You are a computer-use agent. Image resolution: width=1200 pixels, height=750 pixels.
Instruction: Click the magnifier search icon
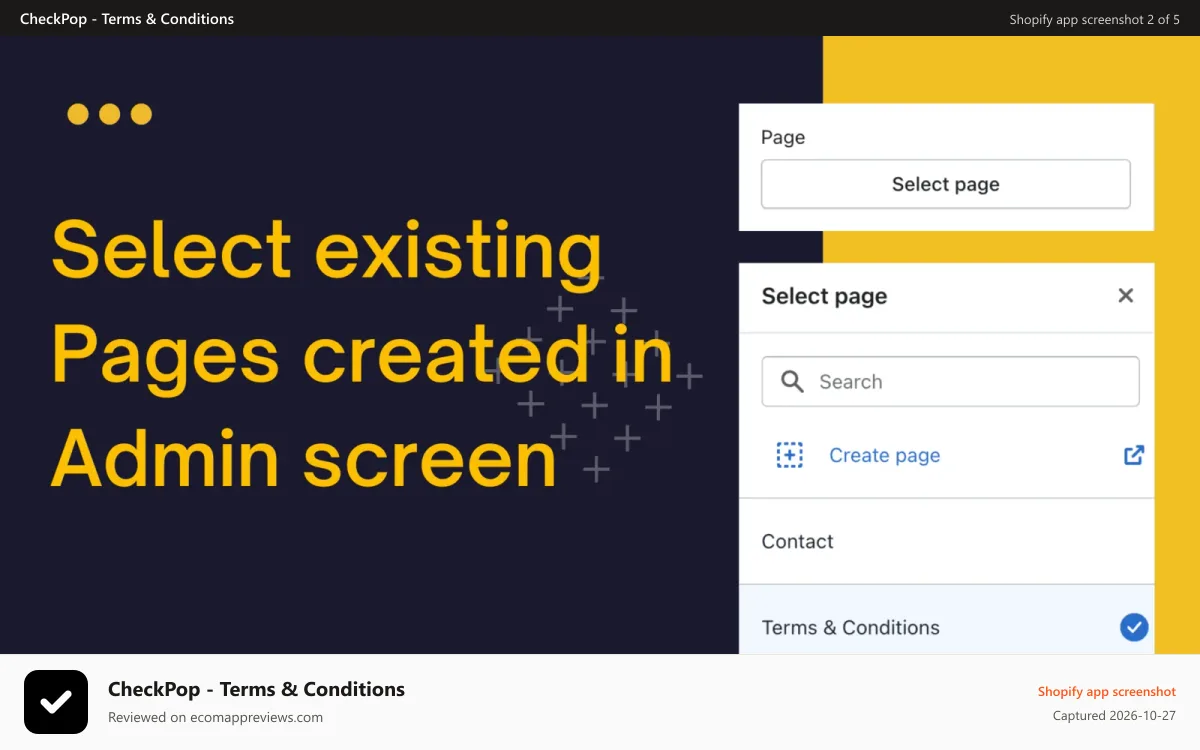792,381
